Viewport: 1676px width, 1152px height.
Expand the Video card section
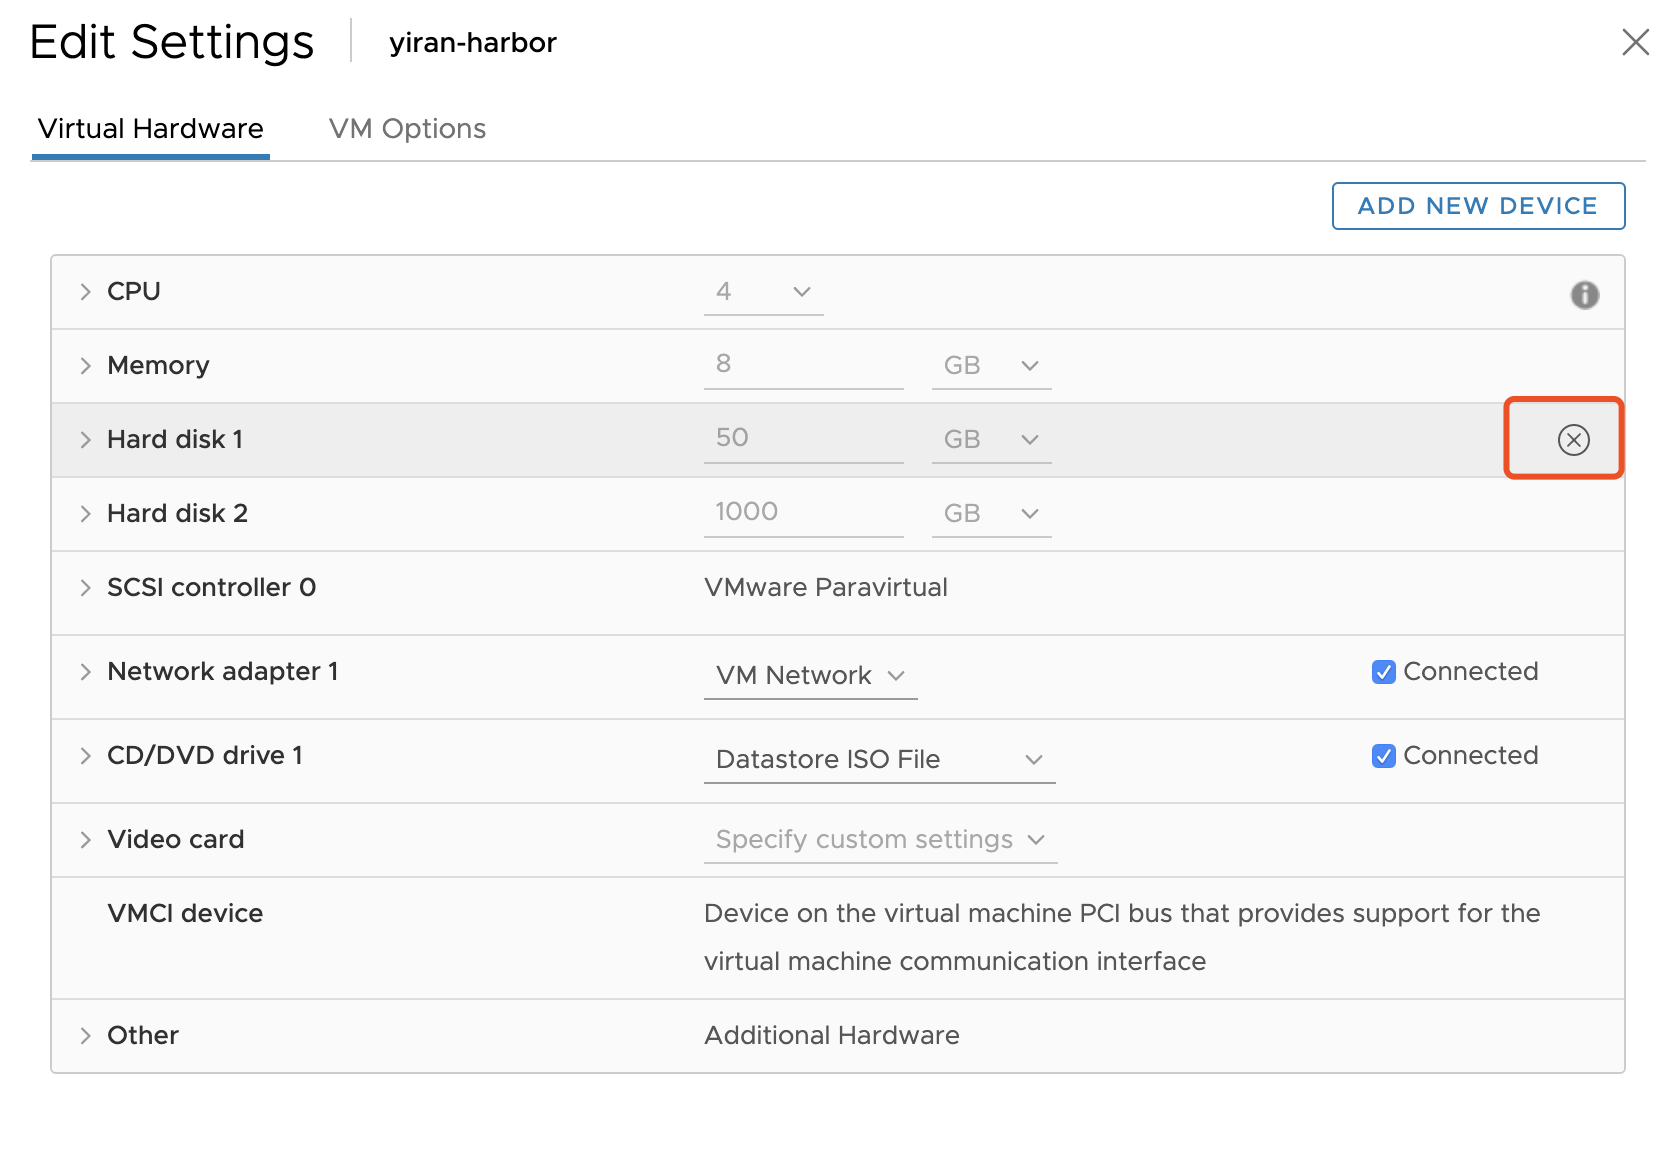[86, 840]
